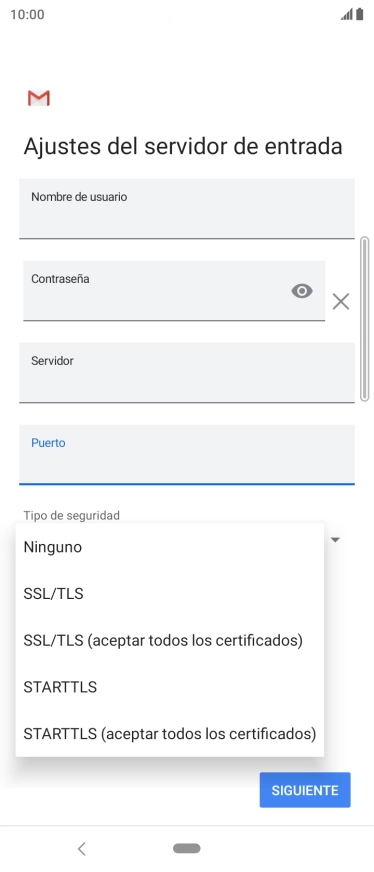Tap the 10:00 status bar clock
The height and width of the screenshot is (872, 374).
click(x=27, y=14)
